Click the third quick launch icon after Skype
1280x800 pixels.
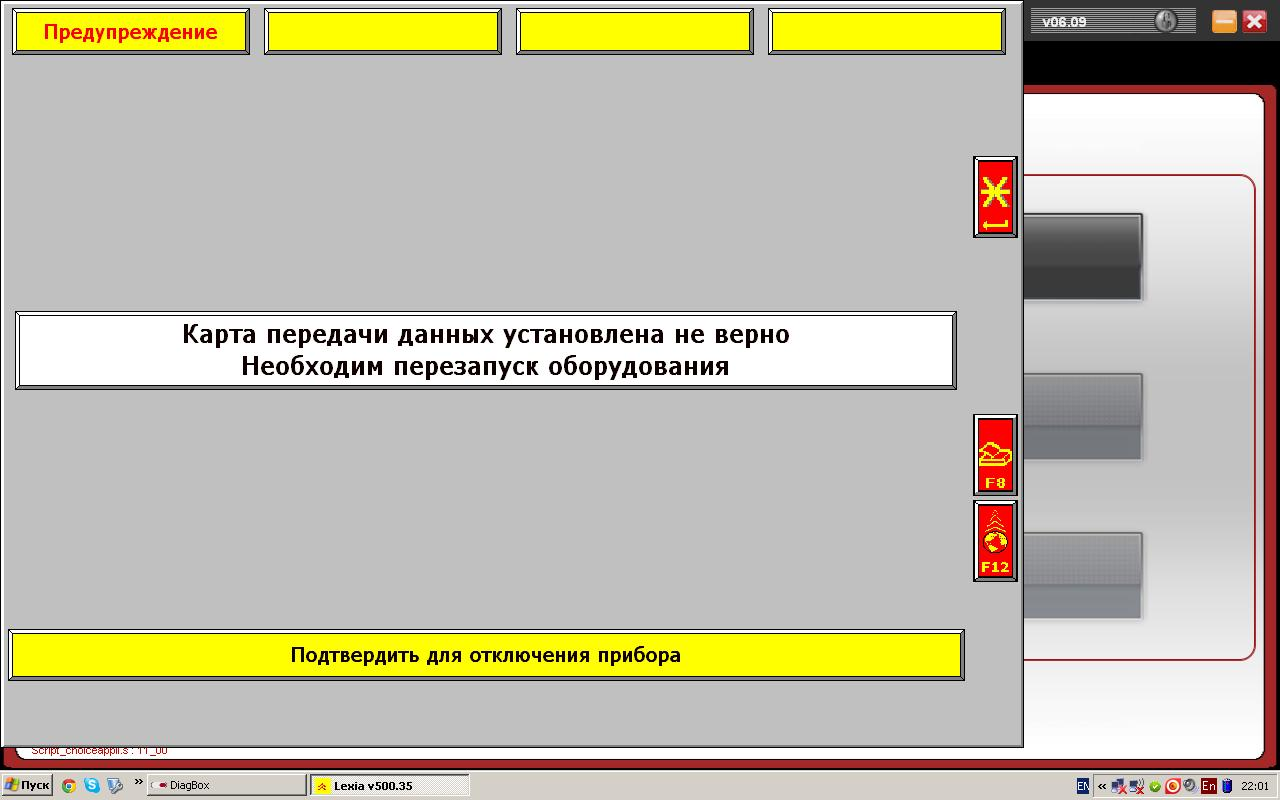pyautogui.click(x=115, y=786)
